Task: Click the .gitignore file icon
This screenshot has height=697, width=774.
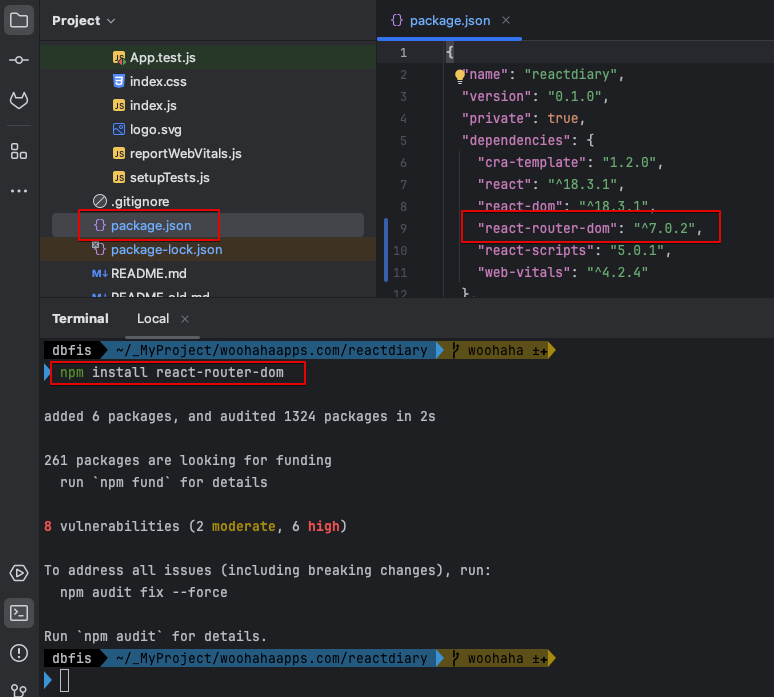Action: pos(100,201)
